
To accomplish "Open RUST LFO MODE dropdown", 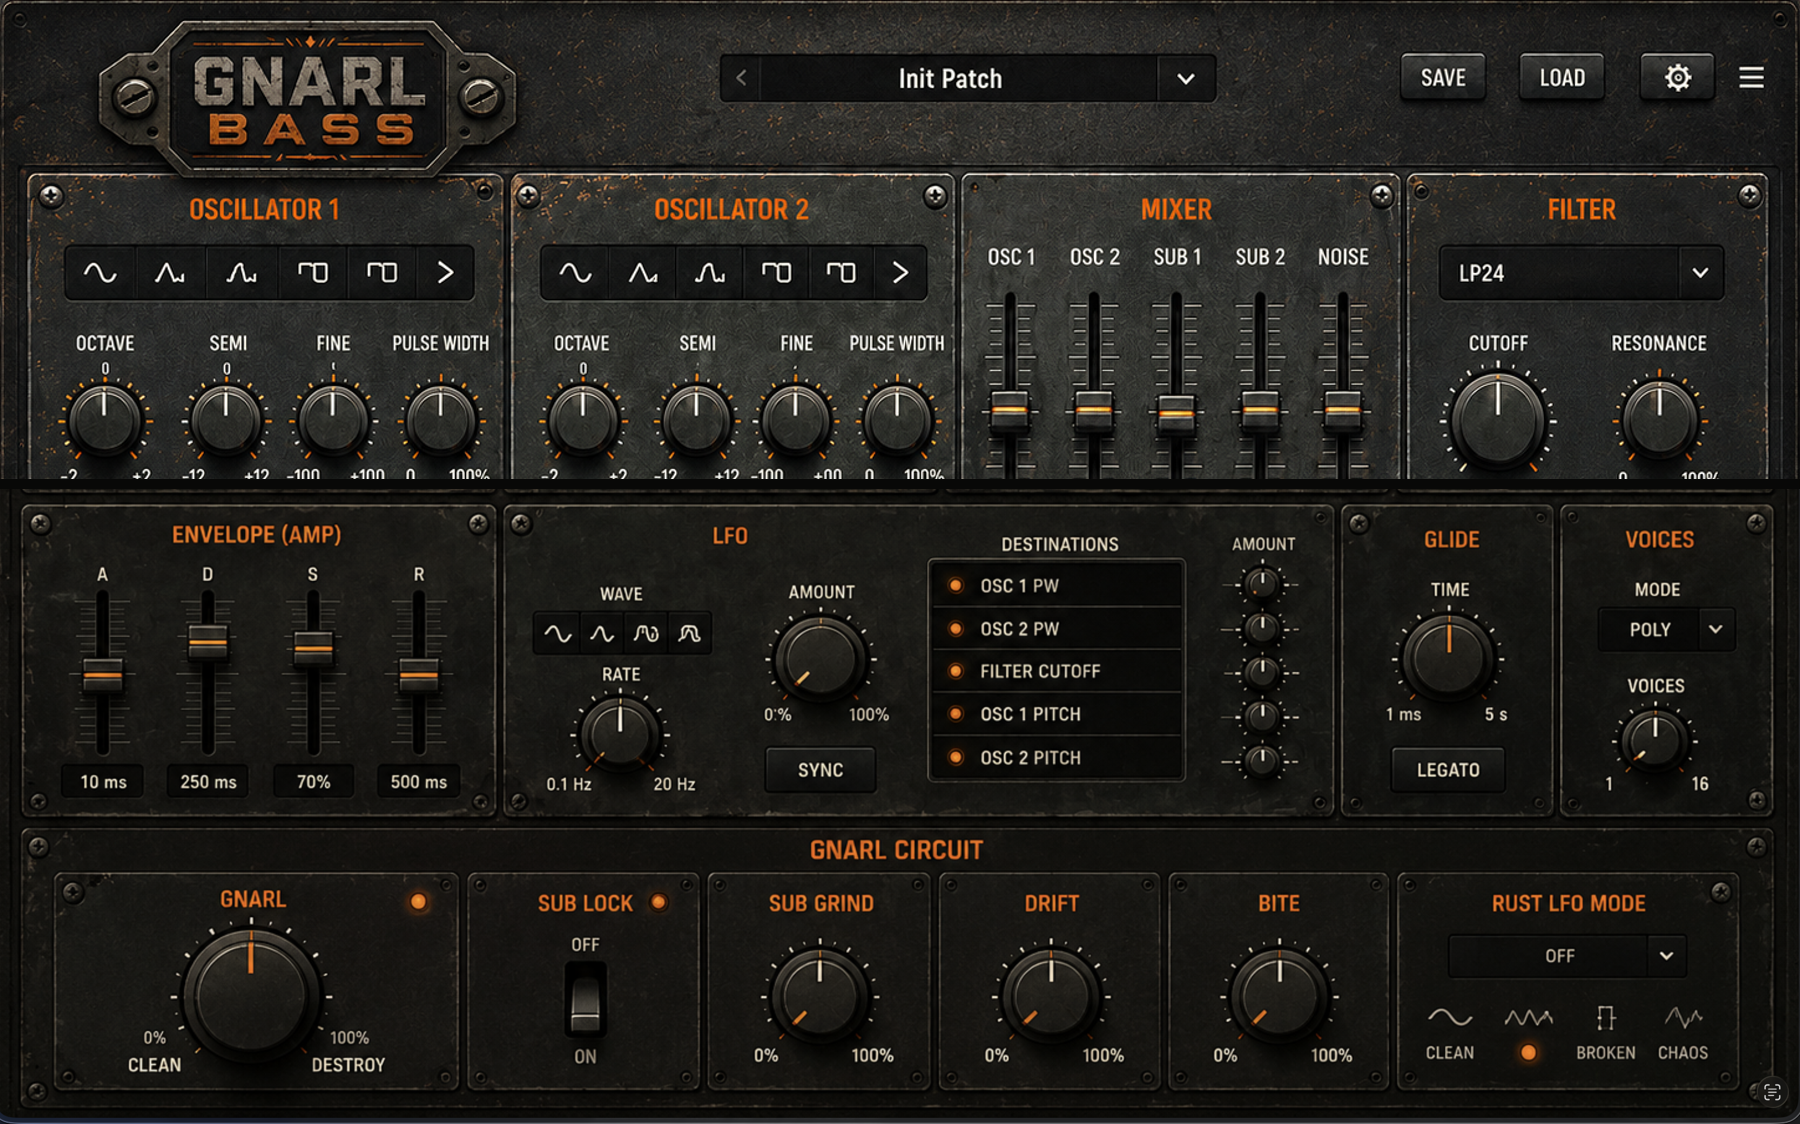I will click(1567, 956).
